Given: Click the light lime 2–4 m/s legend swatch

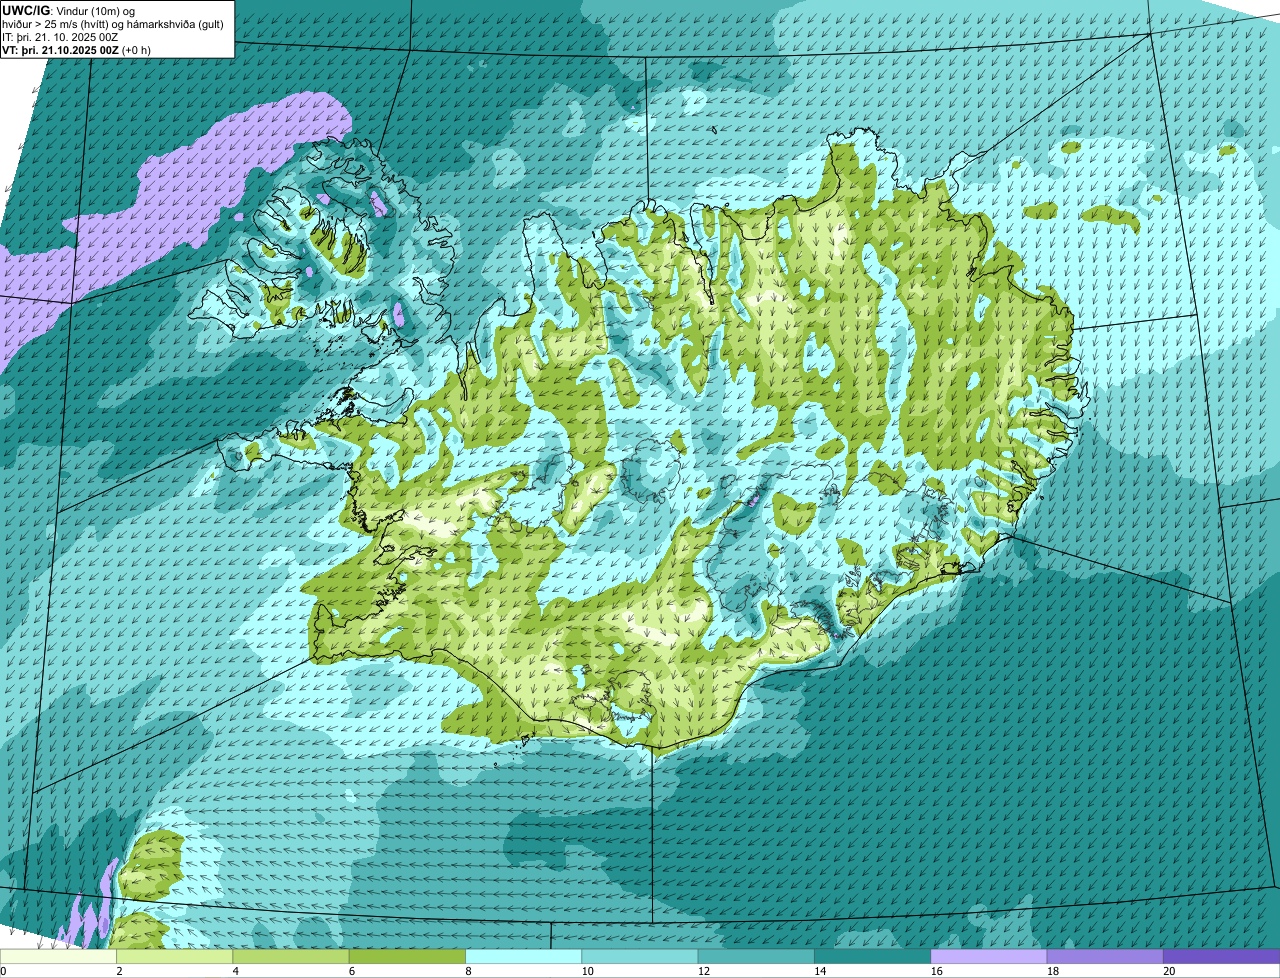Looking at the screenshot, I should [x=175, y=957].
